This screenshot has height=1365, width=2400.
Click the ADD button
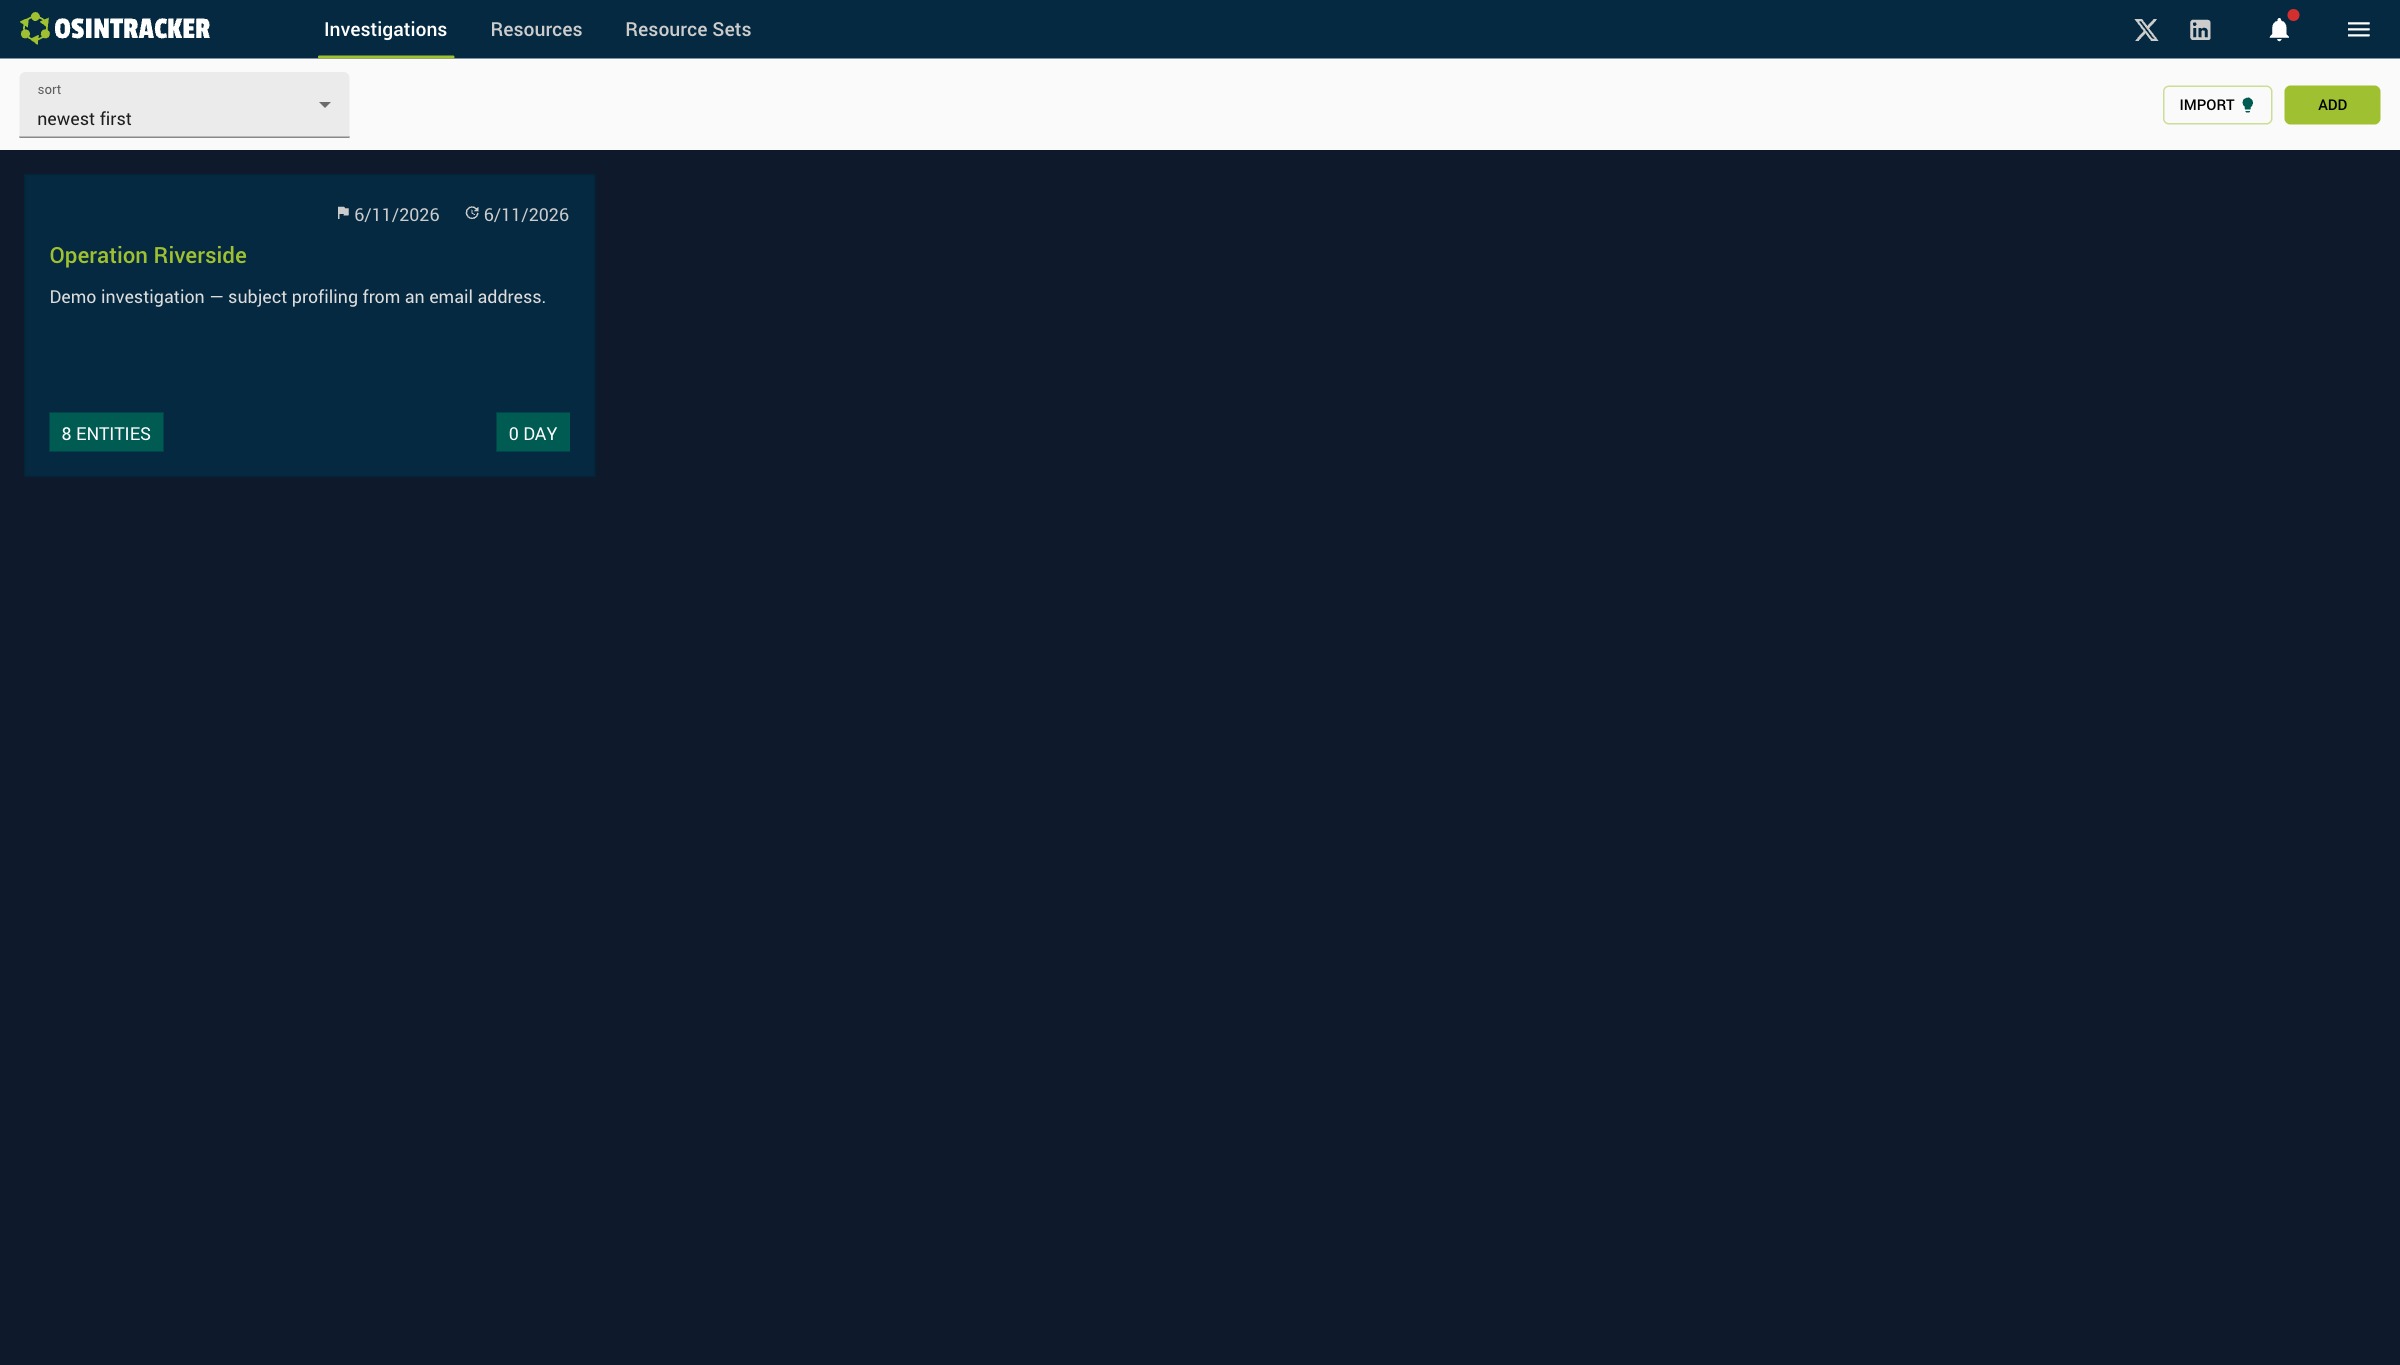tap(2332, 105)
